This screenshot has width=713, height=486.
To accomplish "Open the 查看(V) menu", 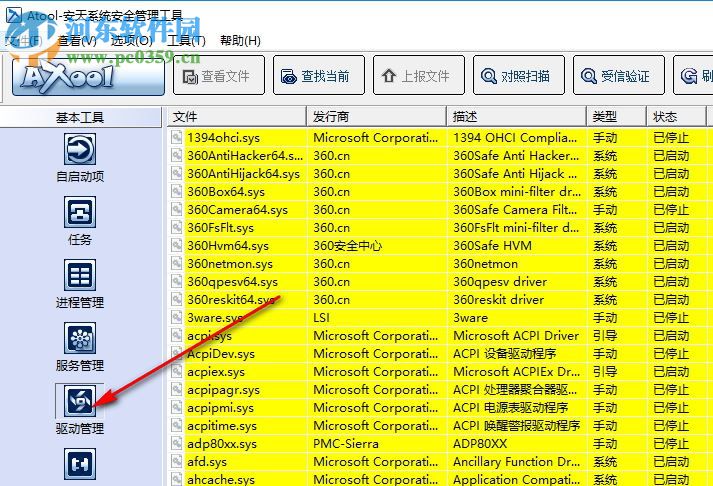I will tap(77, 41).
